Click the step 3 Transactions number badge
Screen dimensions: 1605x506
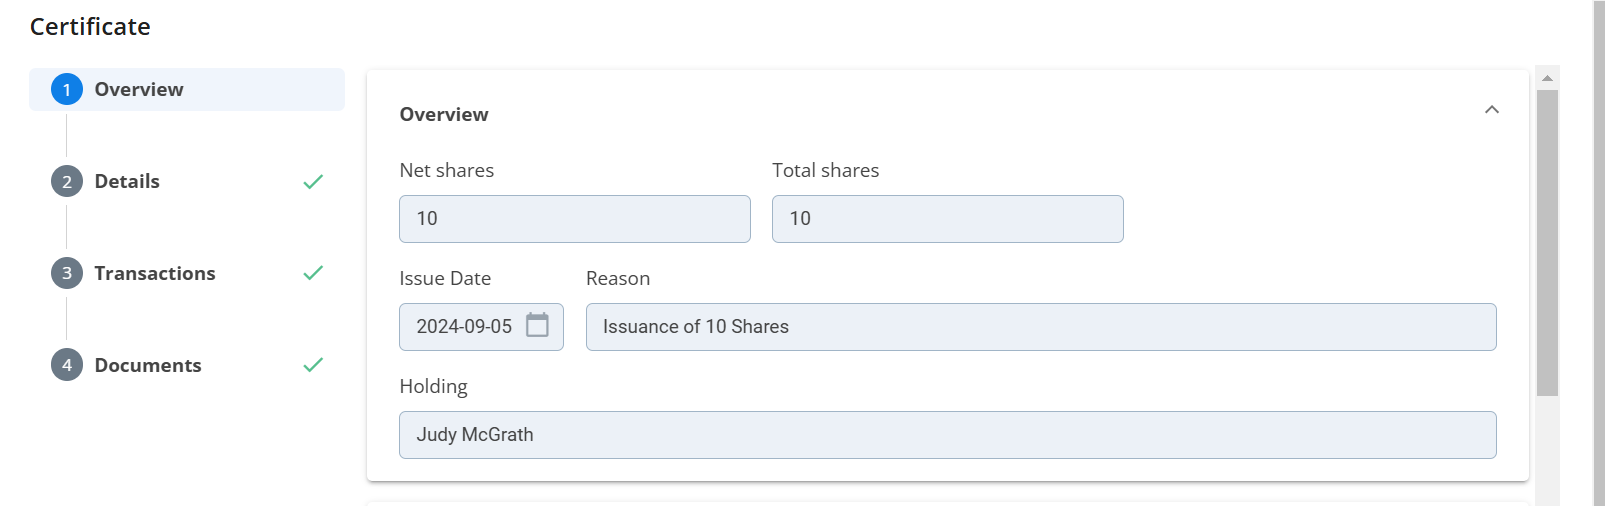(67, 274)
